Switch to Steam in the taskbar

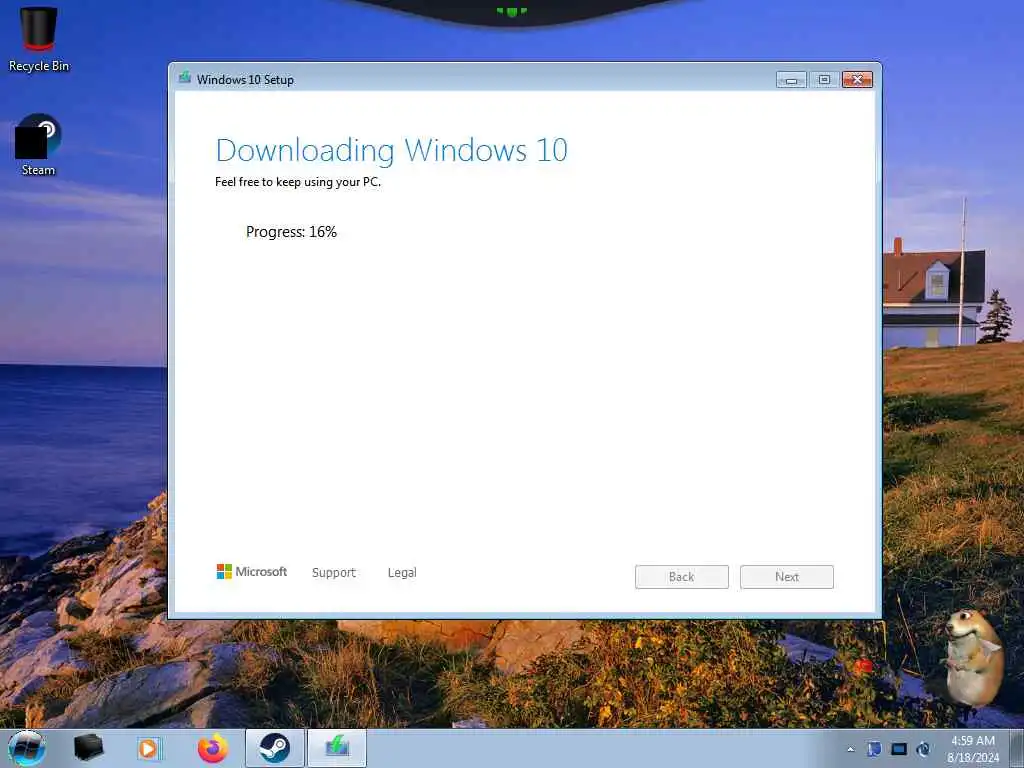tap(275, 748)
